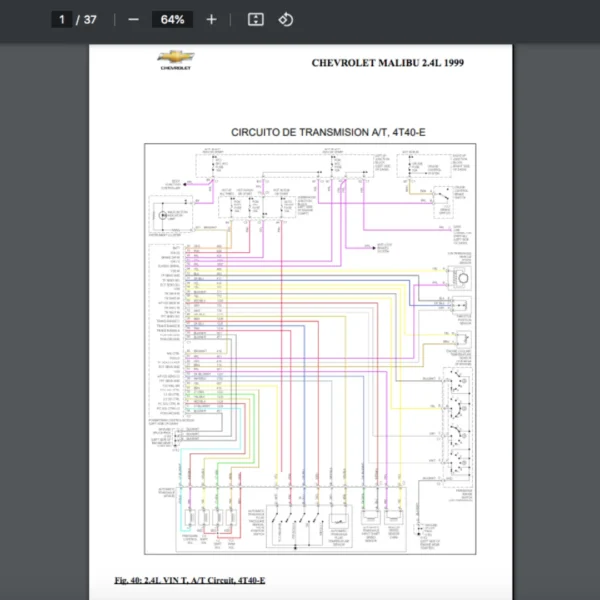The image size is (600, 600).
Task: Click the CHEVROLET MALIBU 2.4L 1999 title
Action: pyautogui.click(x=387, y=63)
